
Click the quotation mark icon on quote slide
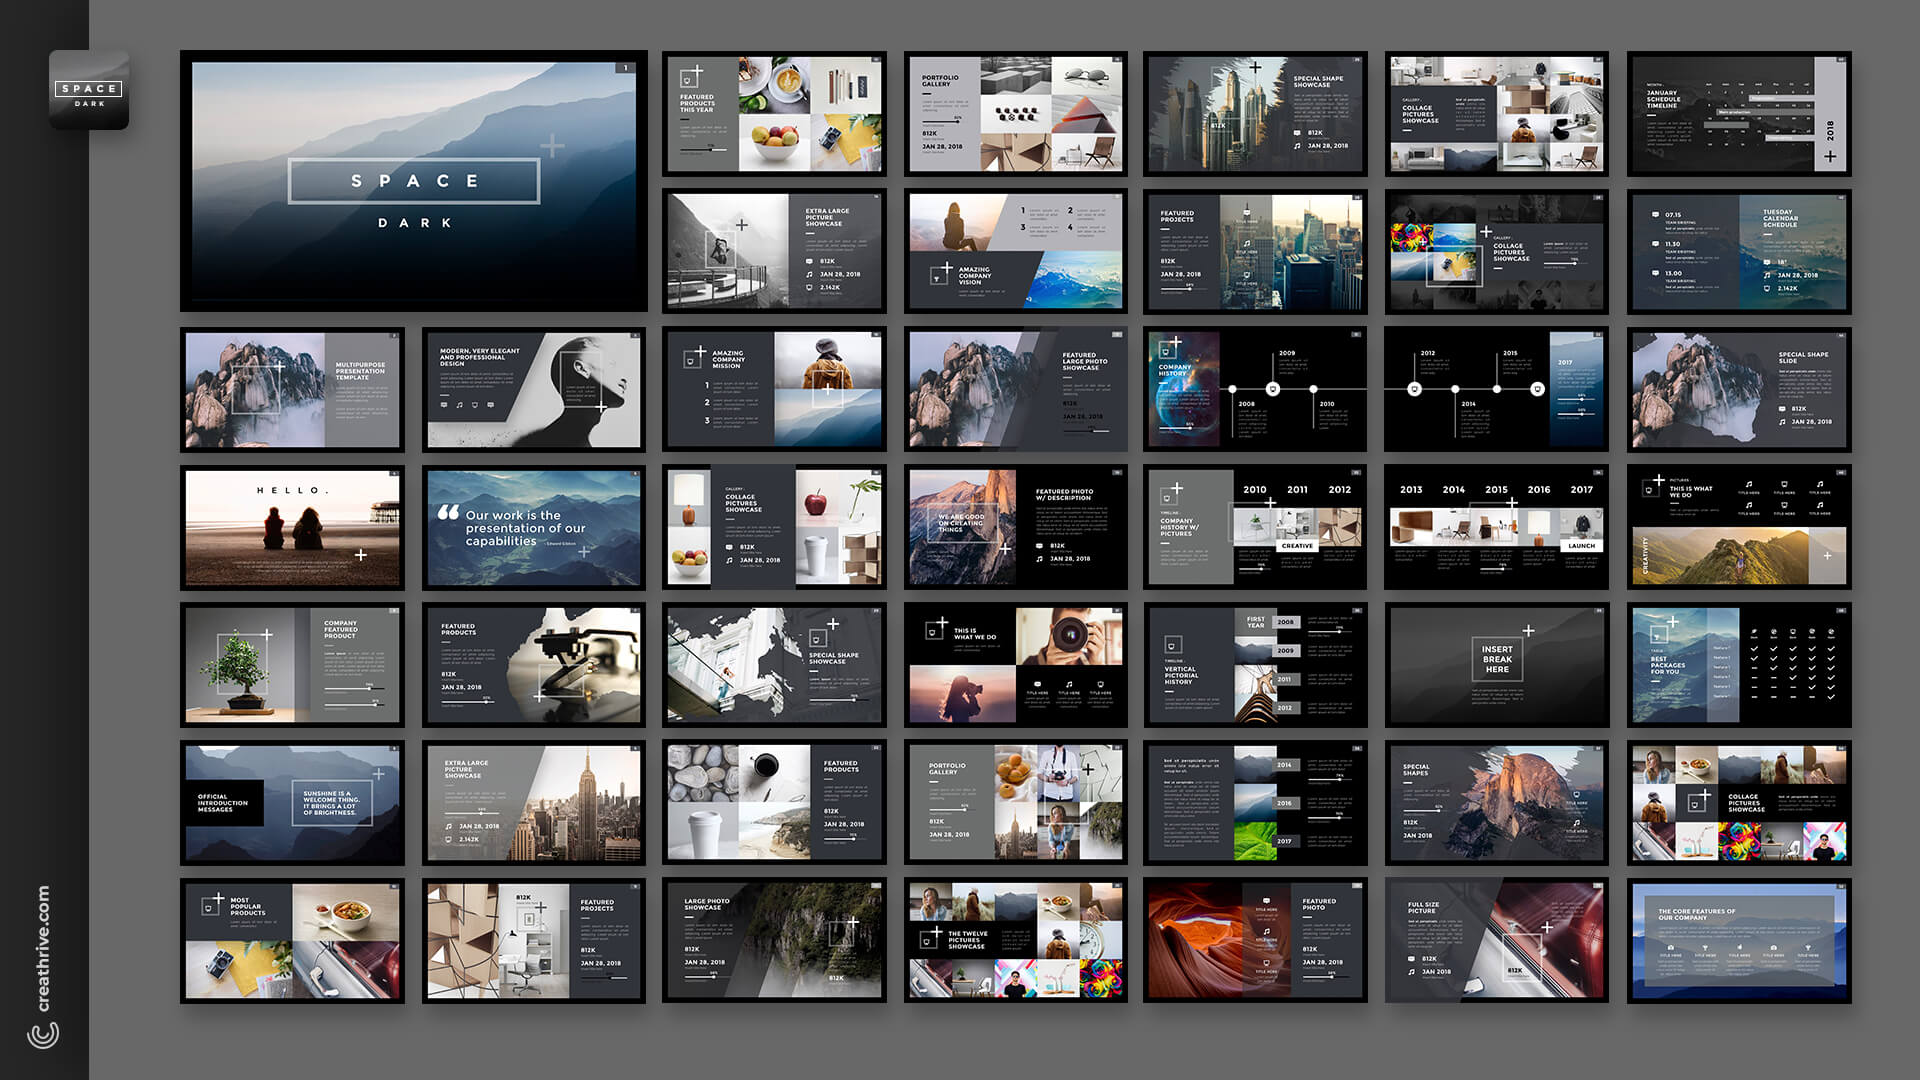pyautogui.click(x=448, y=512)
